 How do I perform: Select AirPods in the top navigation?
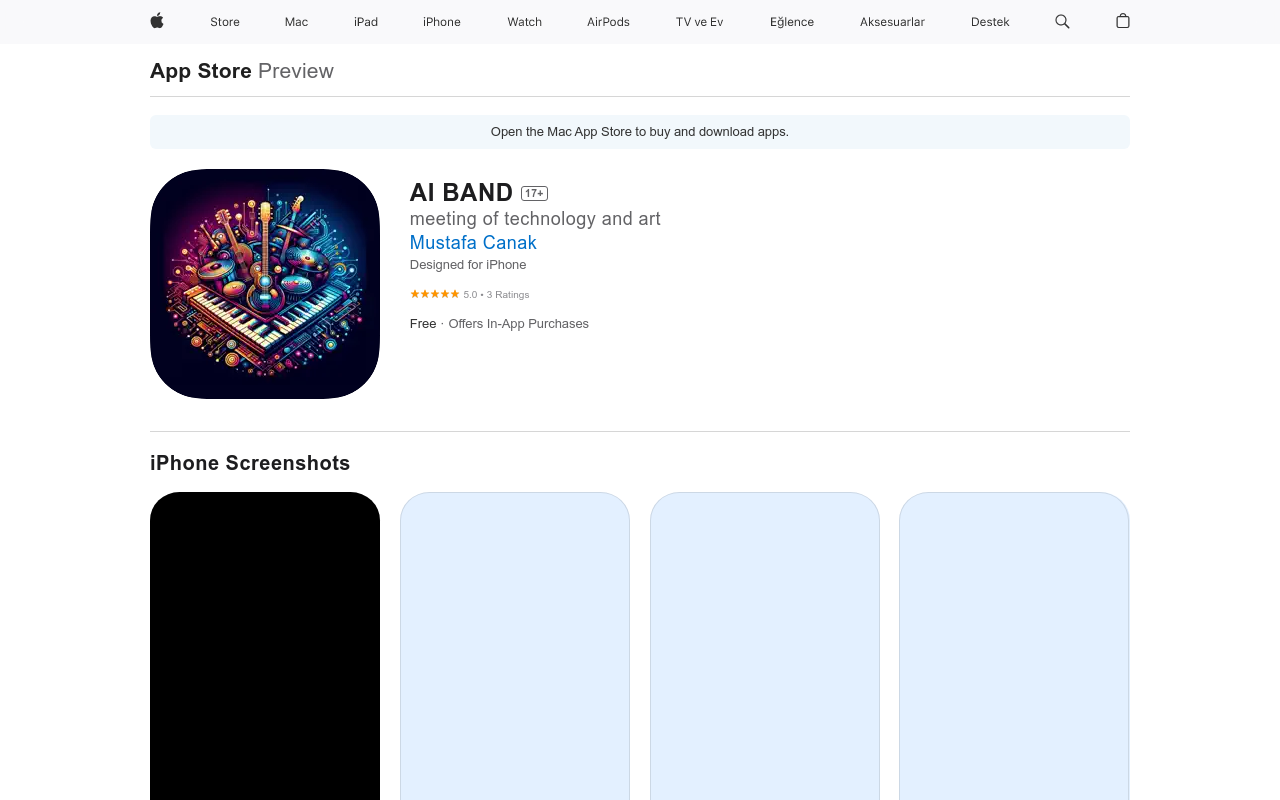608,22
